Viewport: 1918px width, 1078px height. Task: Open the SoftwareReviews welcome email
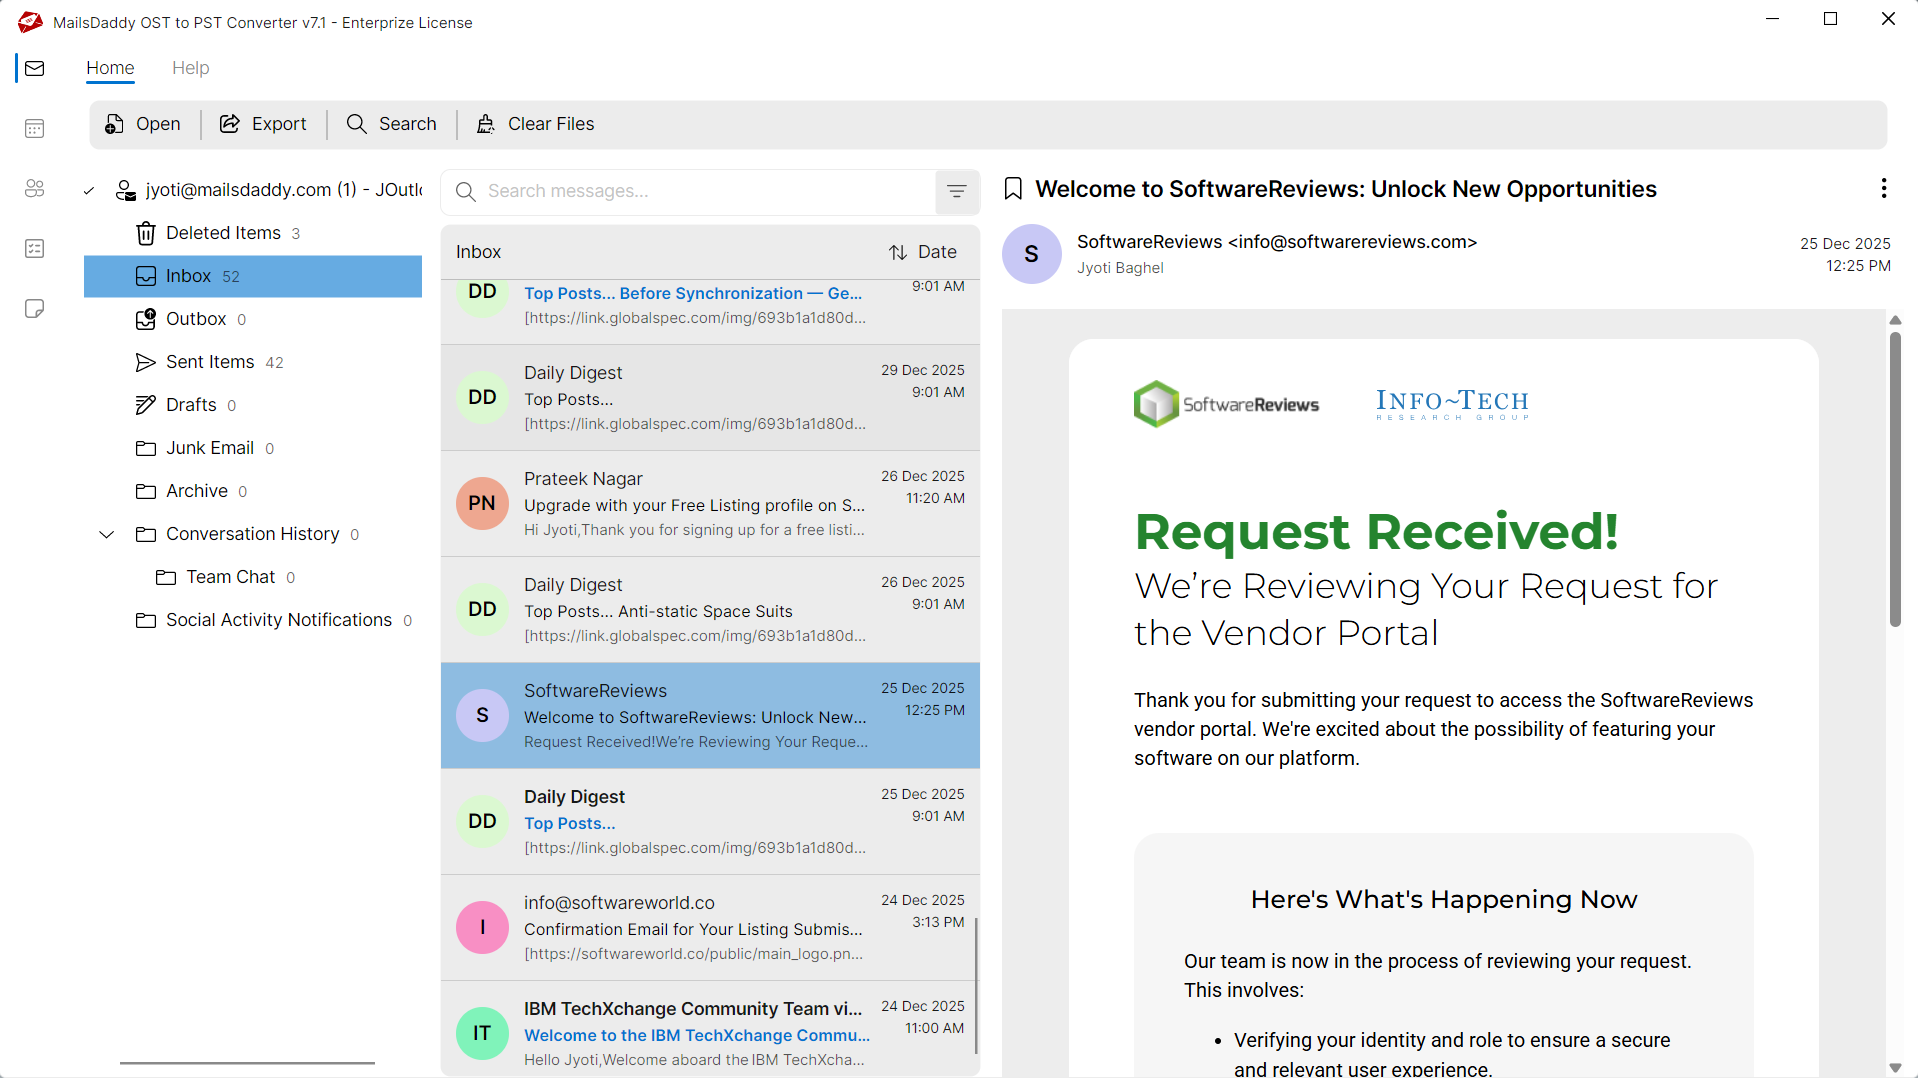710,716
